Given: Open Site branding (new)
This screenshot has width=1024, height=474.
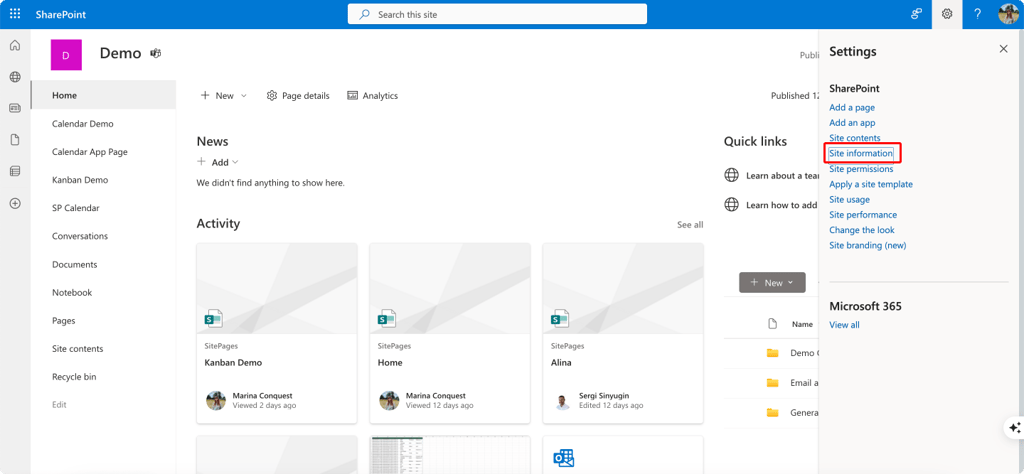Looking at the screenshot, I should (868, 245).
